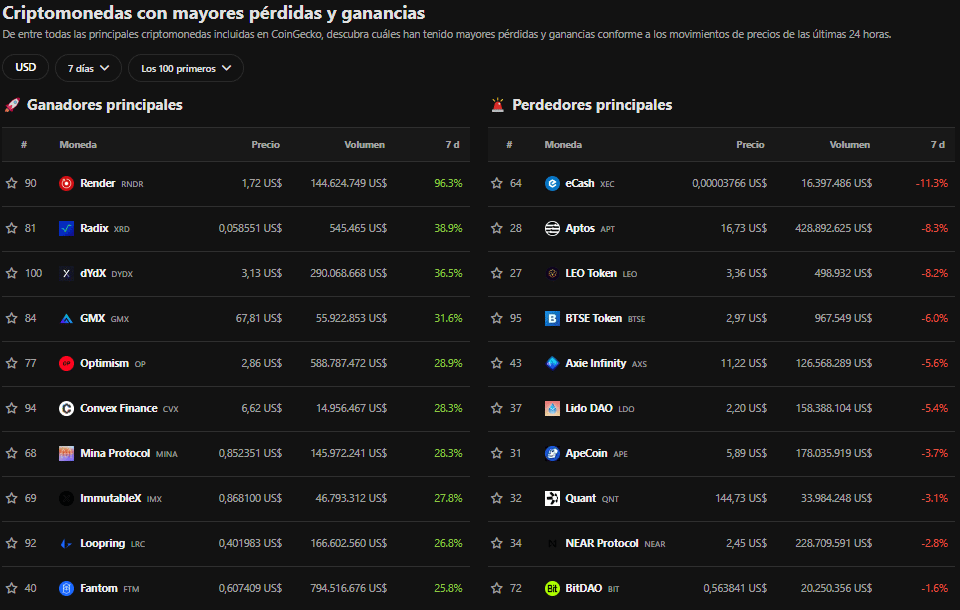Click the eCash logo icon
The height and width of the screenshot is (610, 960).
[552, 183]
